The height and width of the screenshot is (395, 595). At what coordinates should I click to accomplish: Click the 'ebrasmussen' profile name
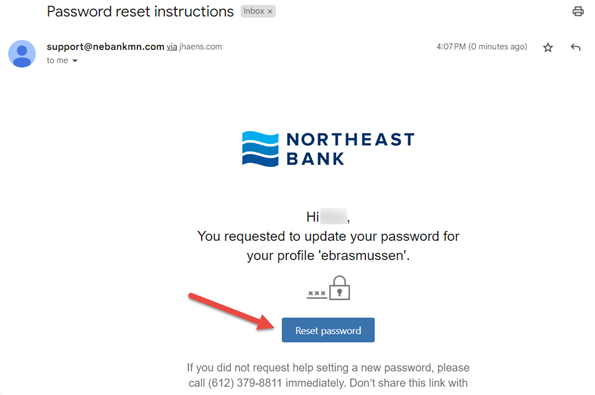pos(362,255)
